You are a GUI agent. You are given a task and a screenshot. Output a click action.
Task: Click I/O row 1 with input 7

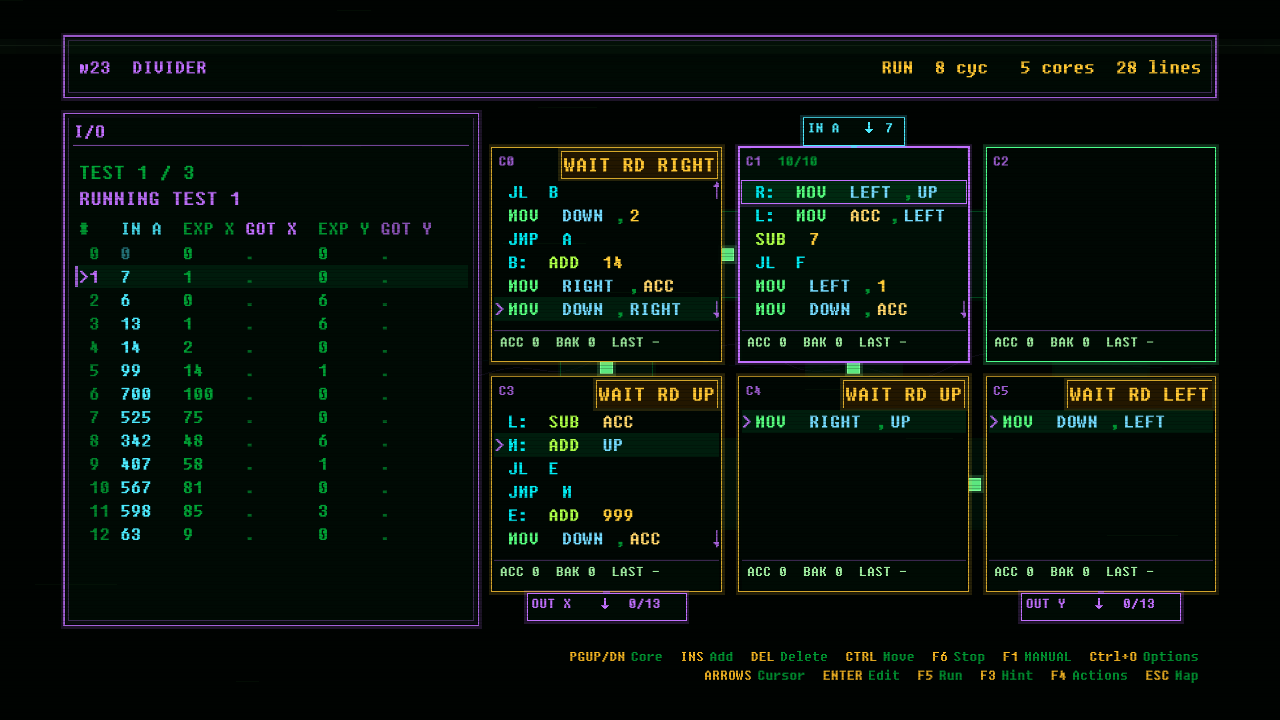click(x=272, y=277)
